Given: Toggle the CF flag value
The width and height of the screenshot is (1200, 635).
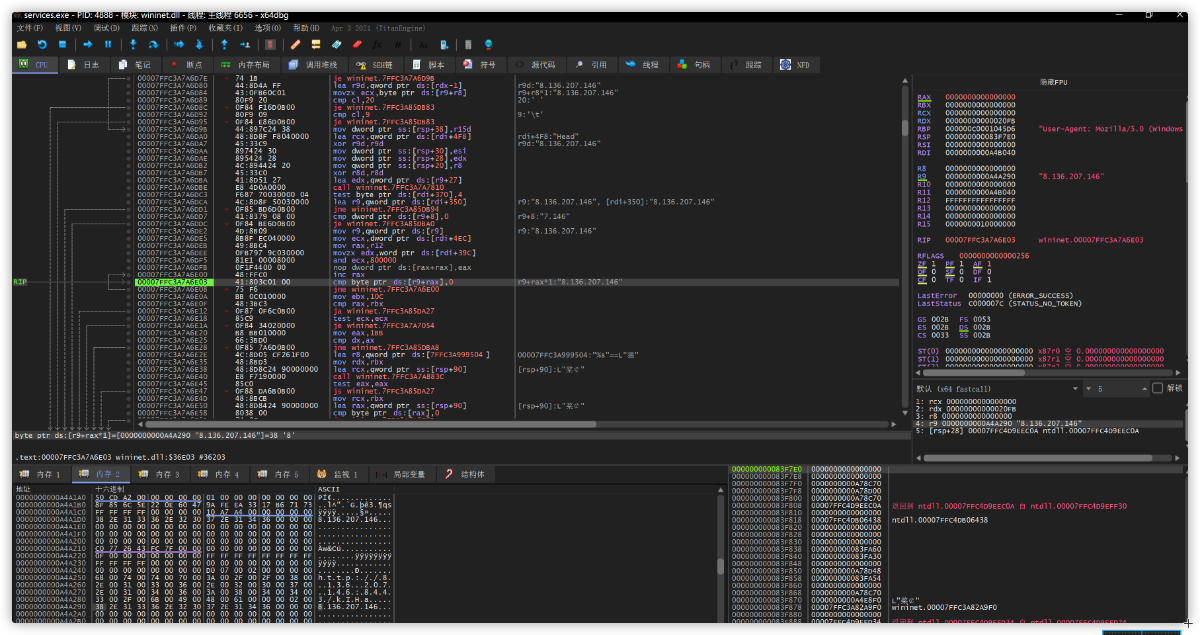Looking at the screenshot, I should coord(934,279).
